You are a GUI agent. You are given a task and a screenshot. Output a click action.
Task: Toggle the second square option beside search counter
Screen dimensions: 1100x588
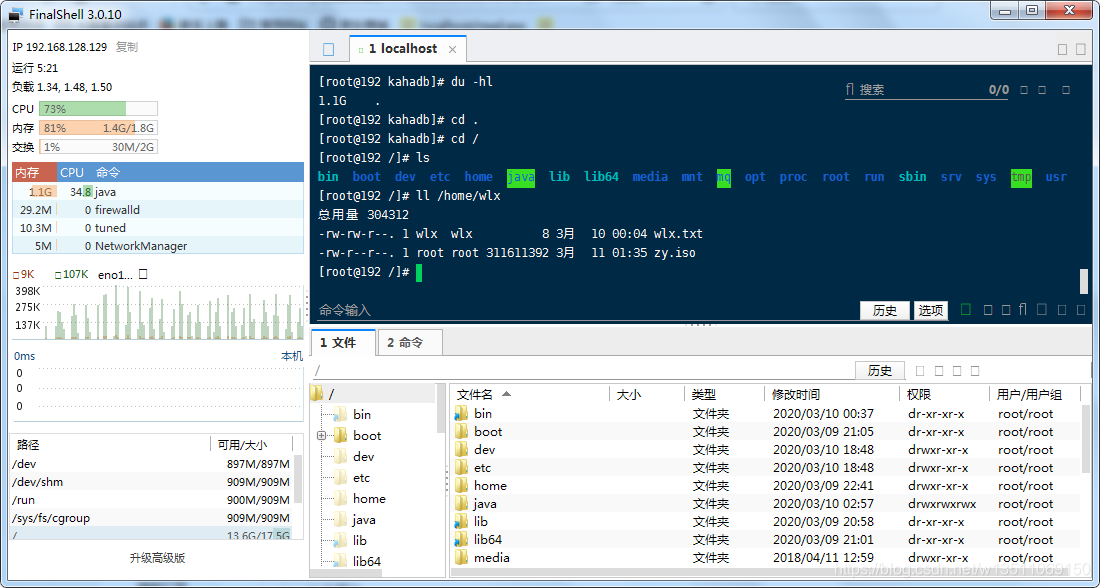[x=1043, y=89]
